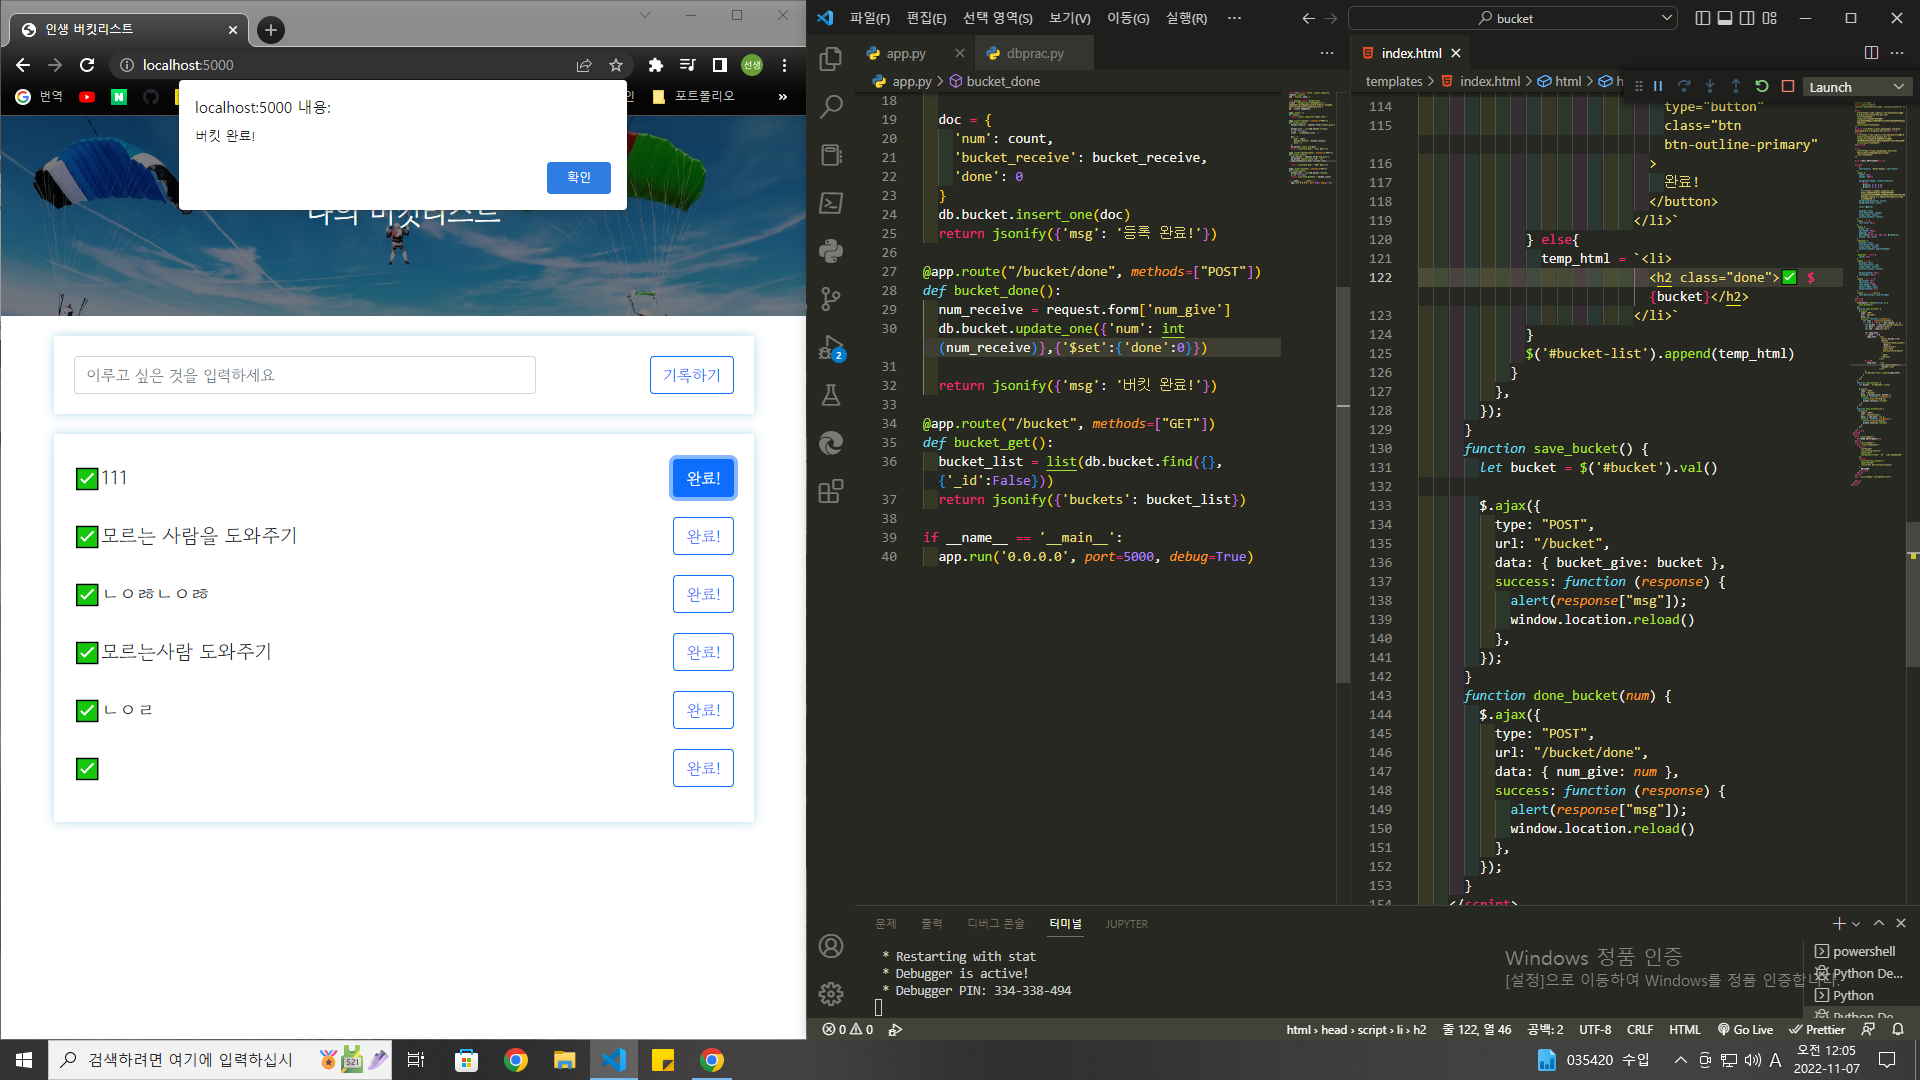Image resolution: width=1920 pixels, height=1080 pixels.
Task: Open the 보기(V) menu
Action: click(1069, 18)
